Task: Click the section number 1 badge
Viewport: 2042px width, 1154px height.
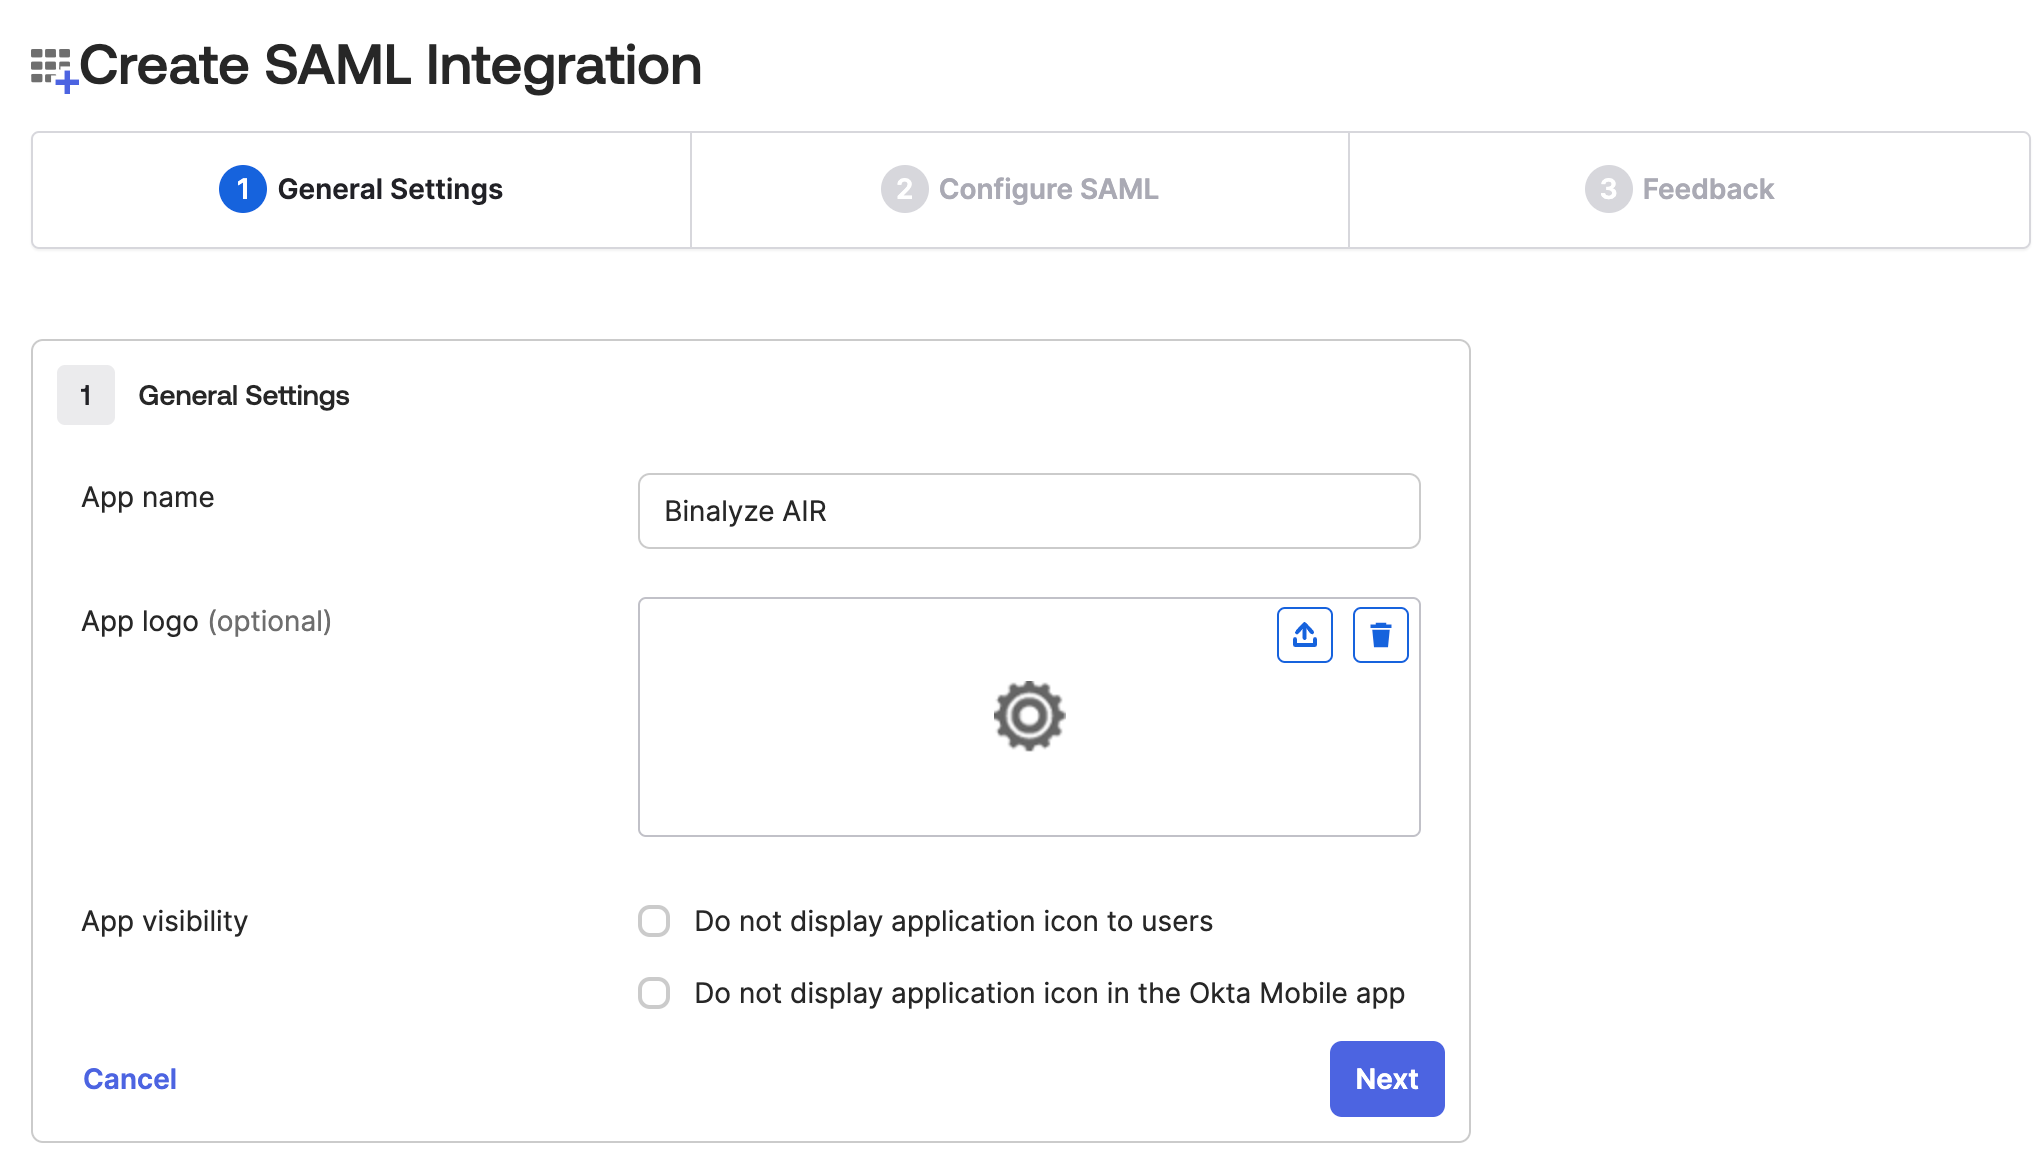Action: click(x=86, y=395)
